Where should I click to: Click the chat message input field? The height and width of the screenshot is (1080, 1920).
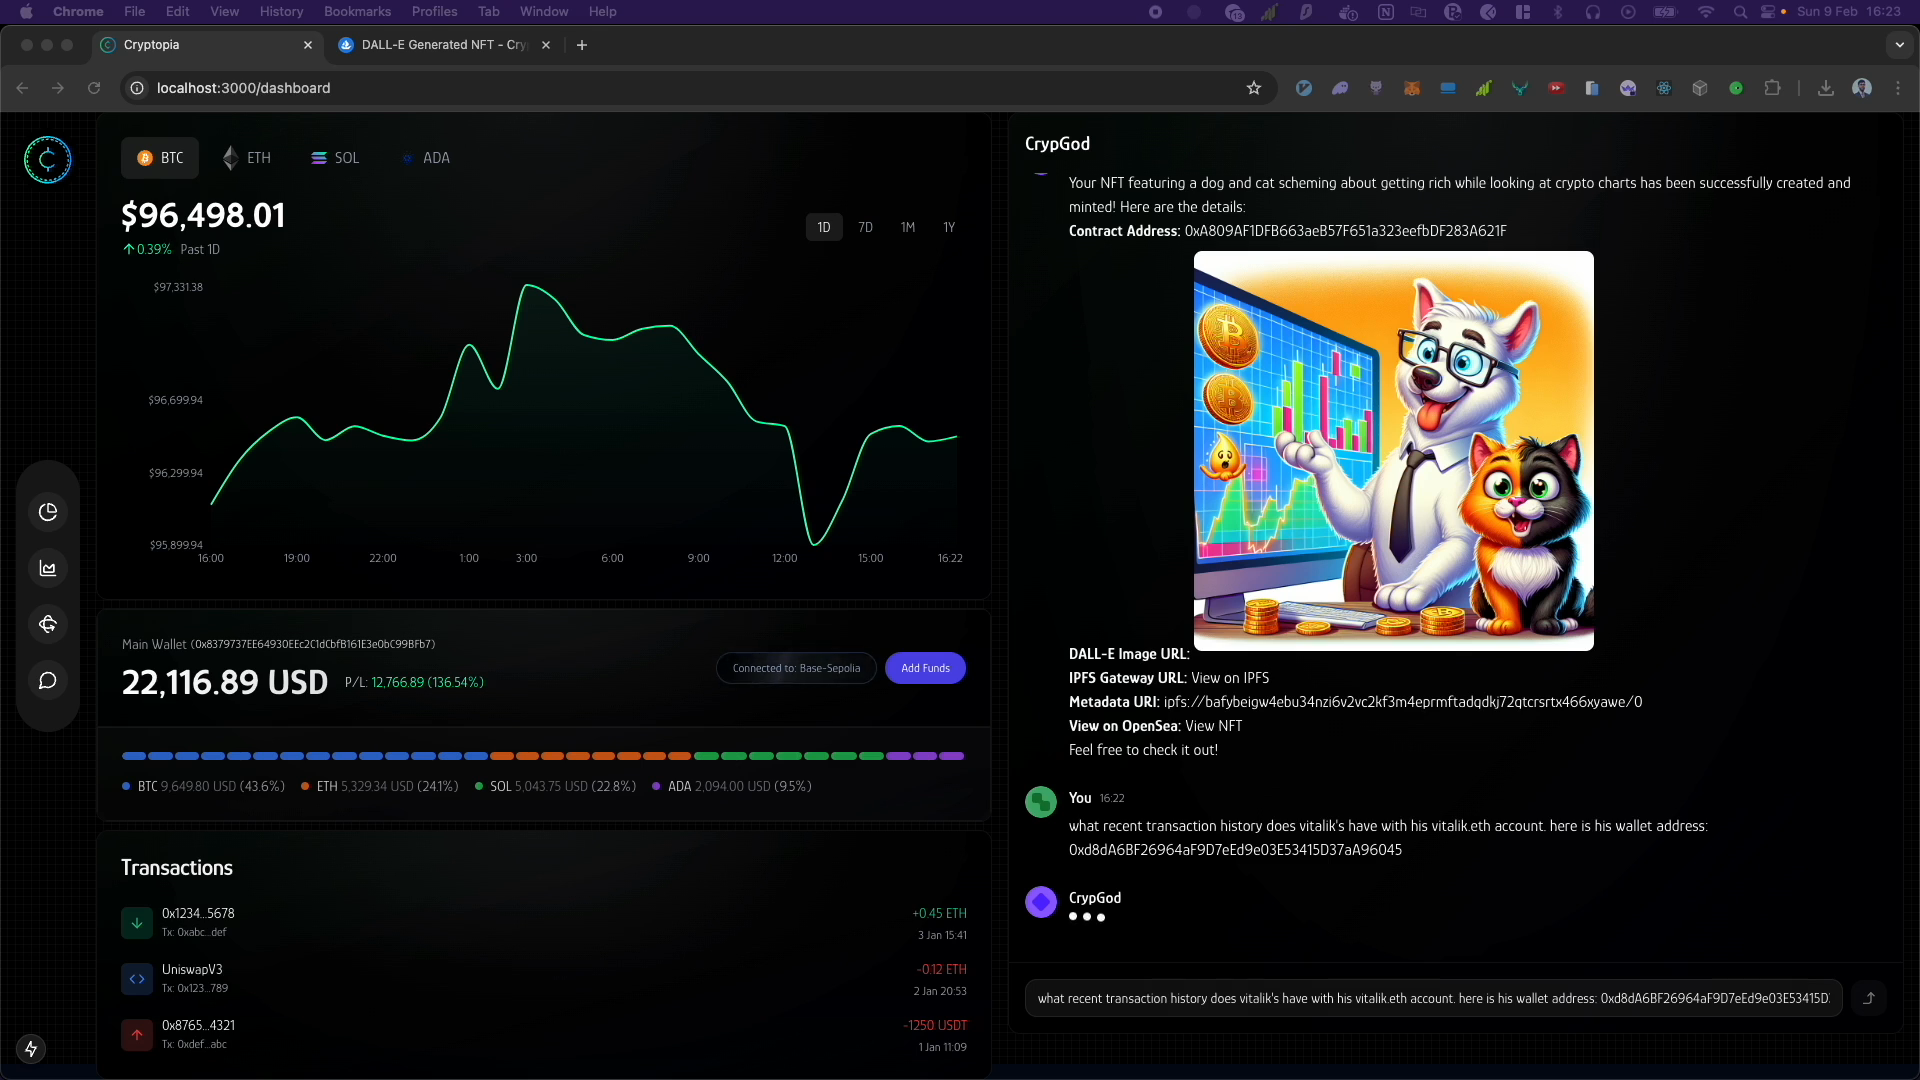pos(1433,998)
